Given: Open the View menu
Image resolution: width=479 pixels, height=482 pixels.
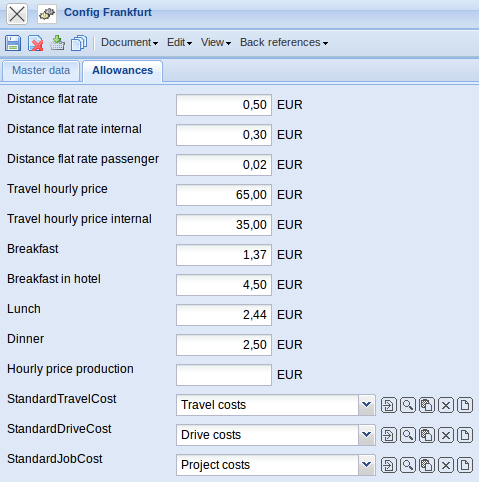Looking at the screenshot, I should [x=216, y=43].
